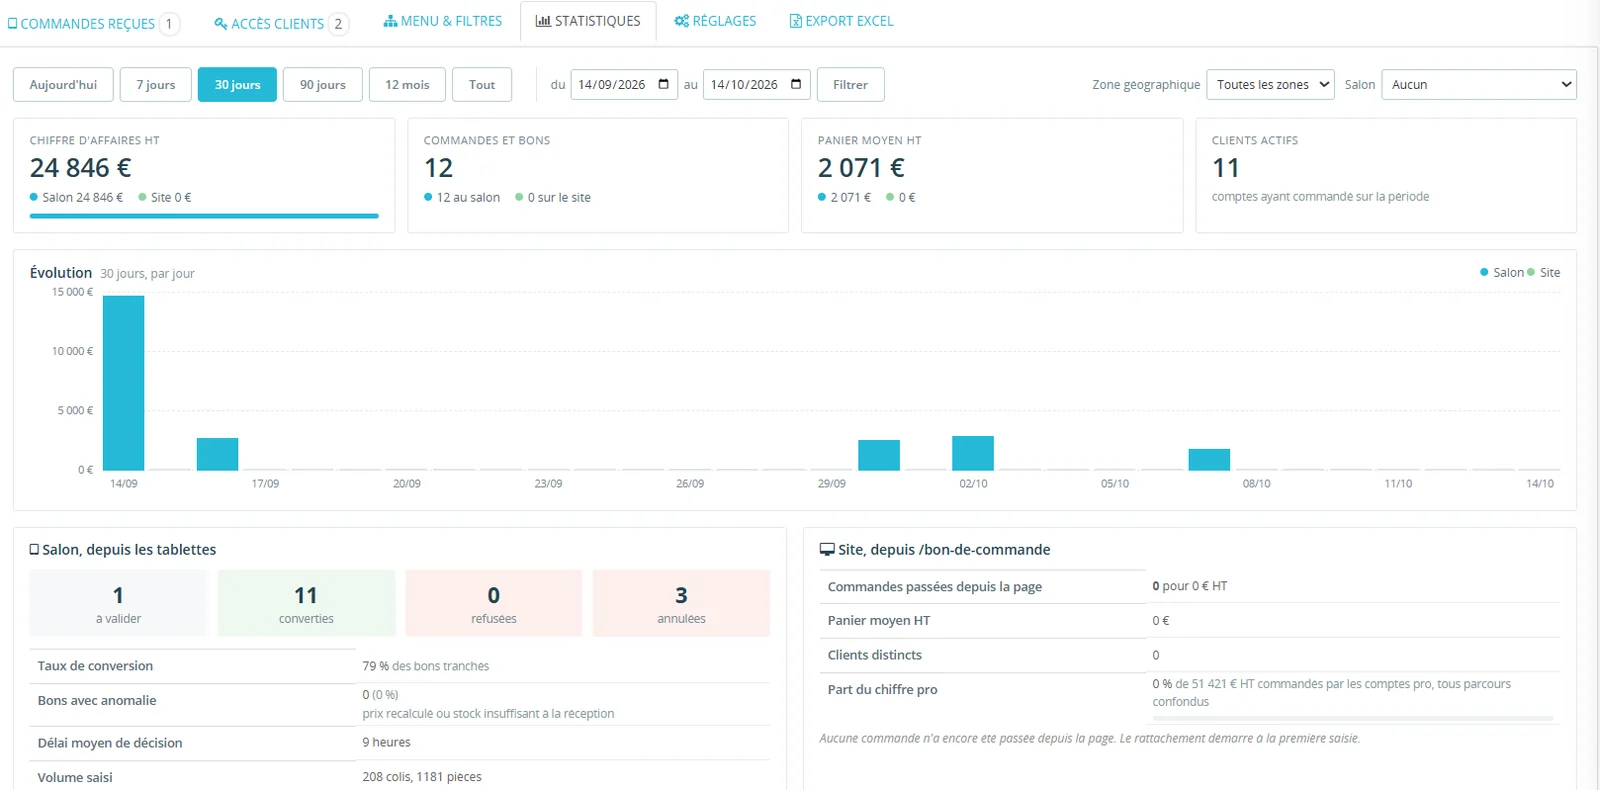Select the Tout period button
The height and width of the screenshot is (790, 1600).
[x=482, y=85]
